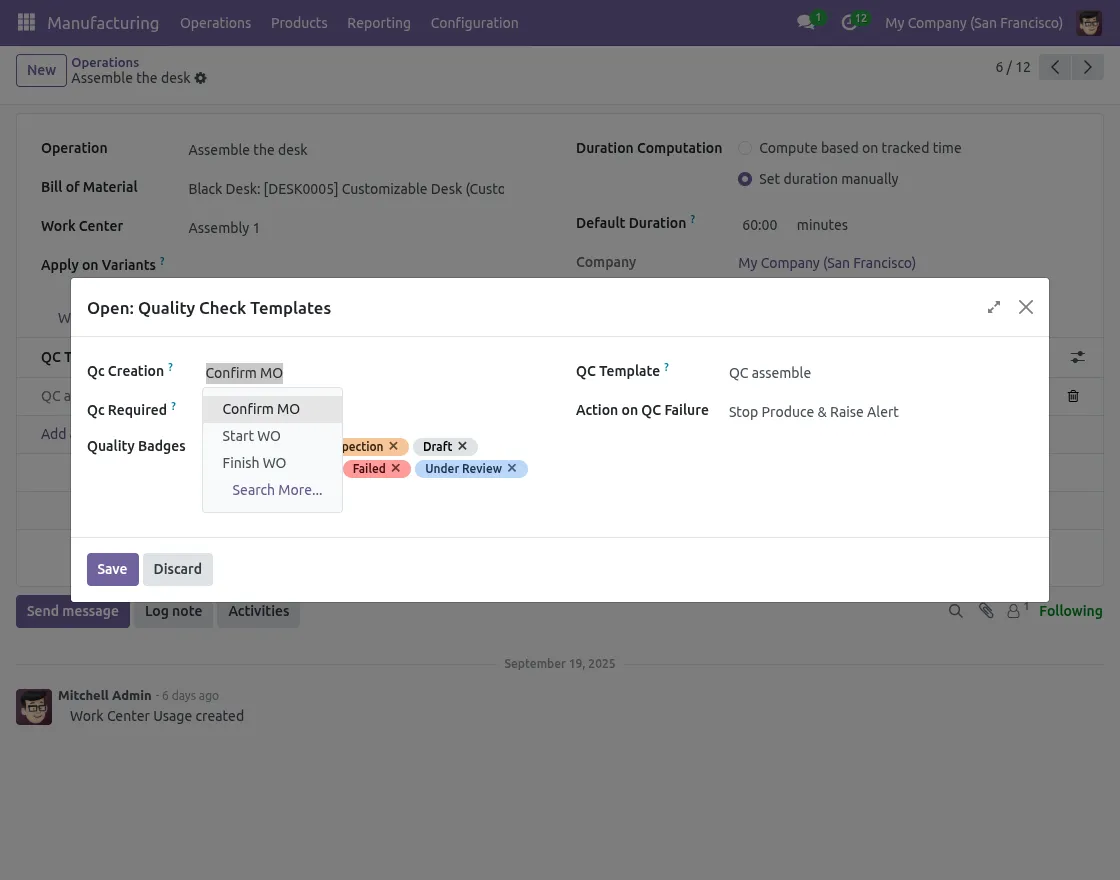
Task: Open the column options adjust icon
Action: (1078, 357)
